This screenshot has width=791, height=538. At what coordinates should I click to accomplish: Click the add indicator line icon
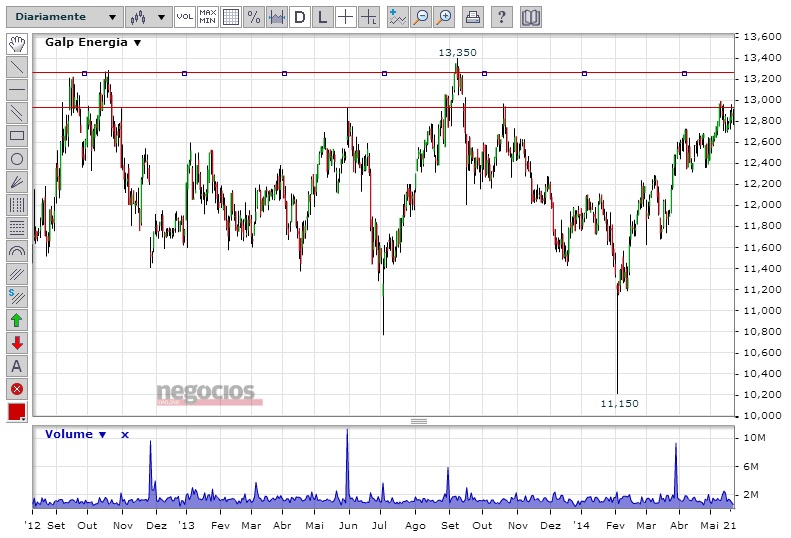[x=398, y=17]
